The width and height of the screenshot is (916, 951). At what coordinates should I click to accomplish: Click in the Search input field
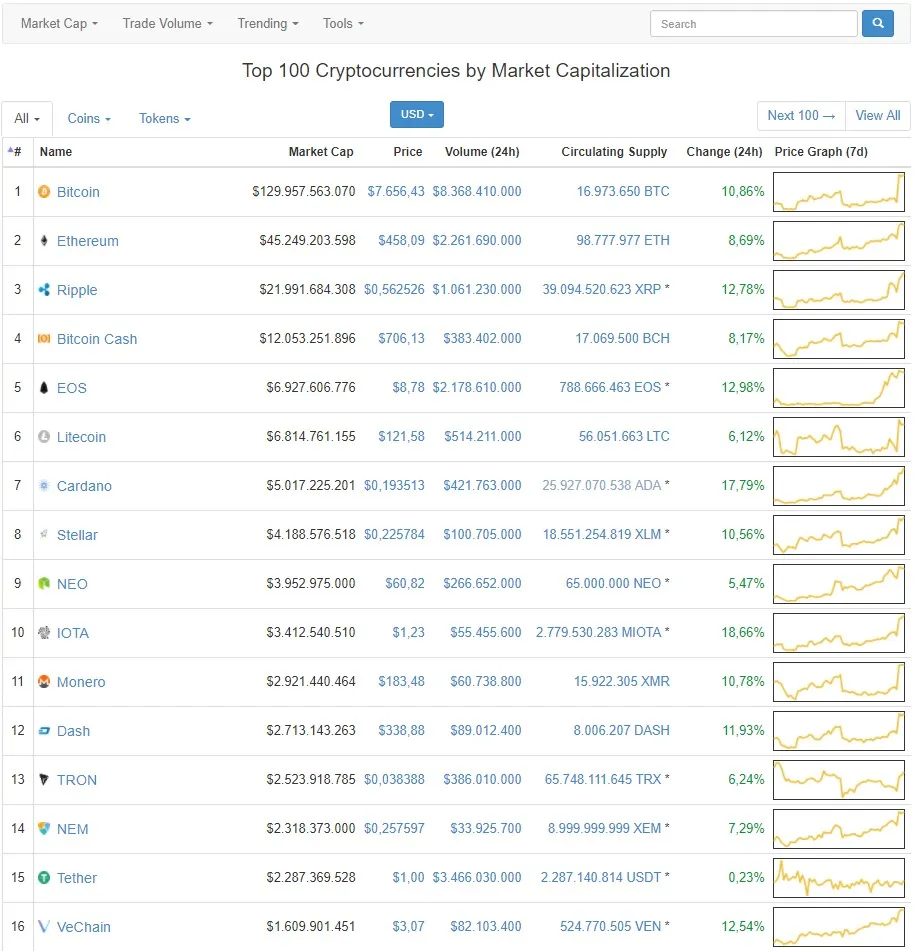(753, 24)
